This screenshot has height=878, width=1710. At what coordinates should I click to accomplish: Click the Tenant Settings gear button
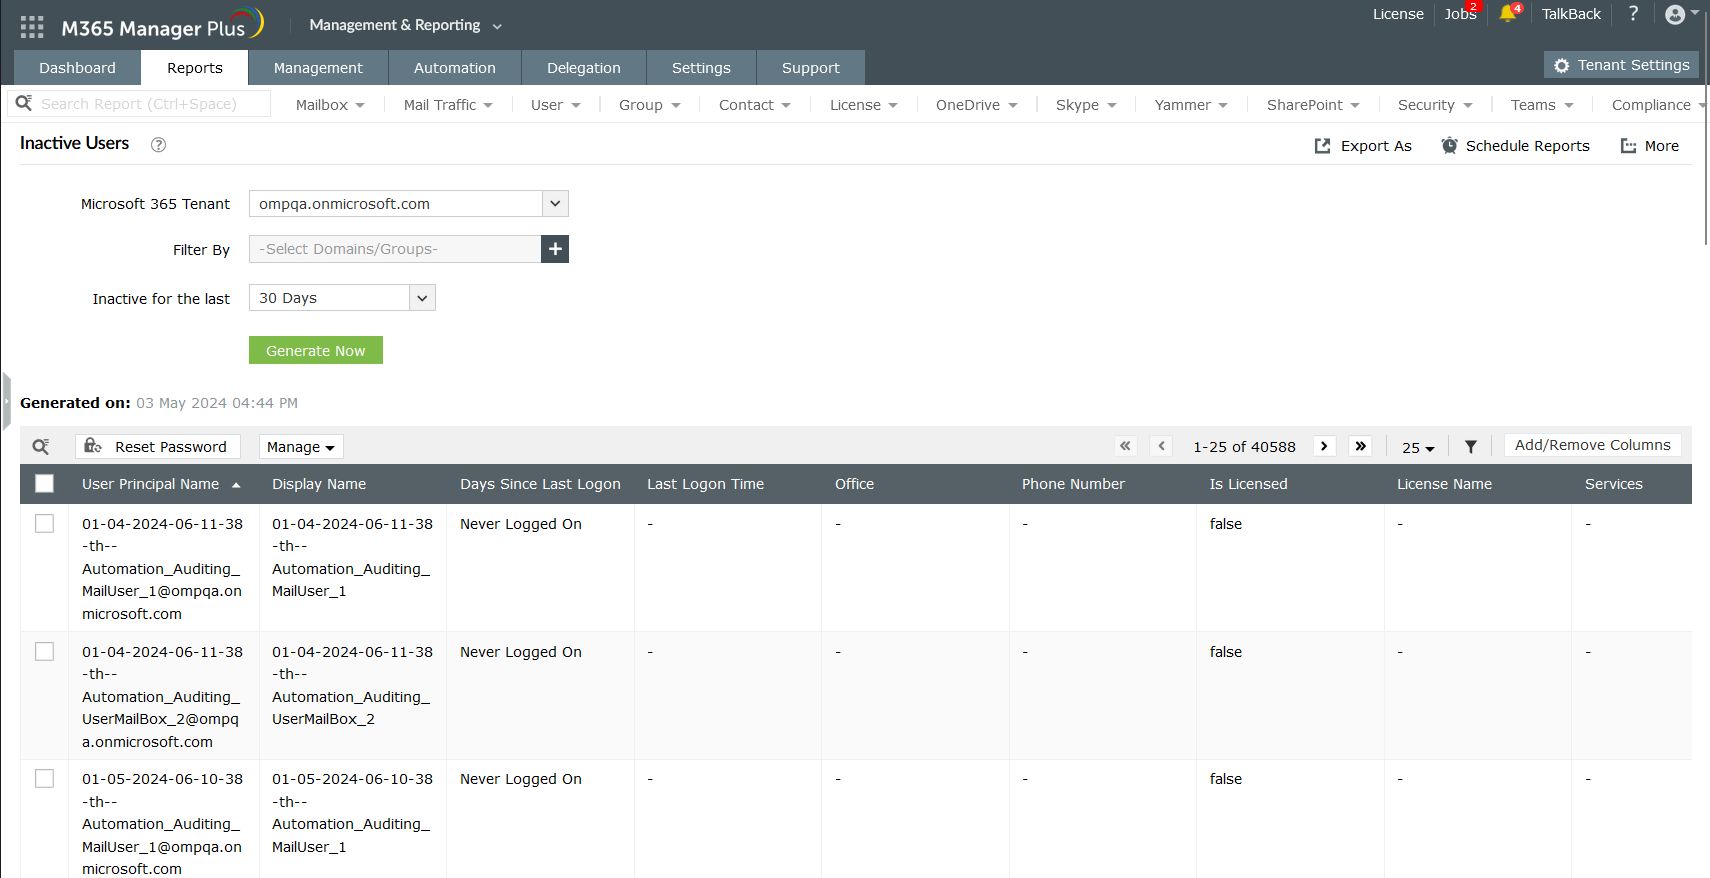[1621, 65]
